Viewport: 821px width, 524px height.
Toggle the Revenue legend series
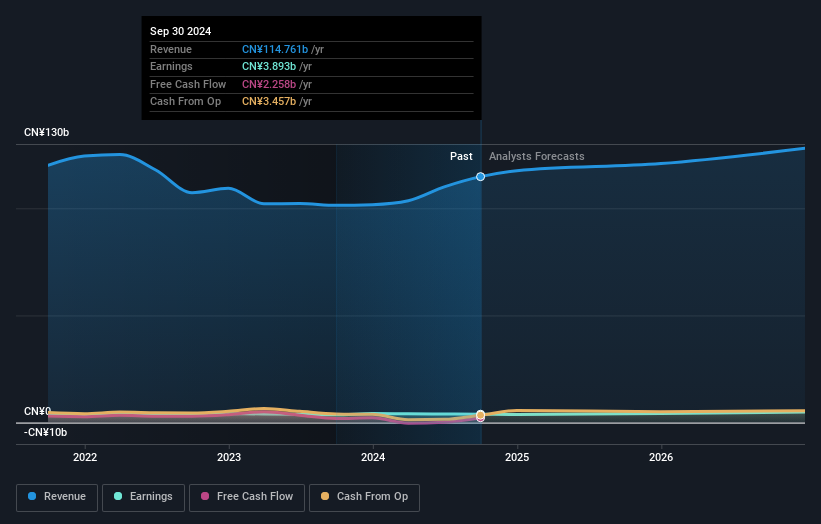pyautogui.click(x=57, y=497)
